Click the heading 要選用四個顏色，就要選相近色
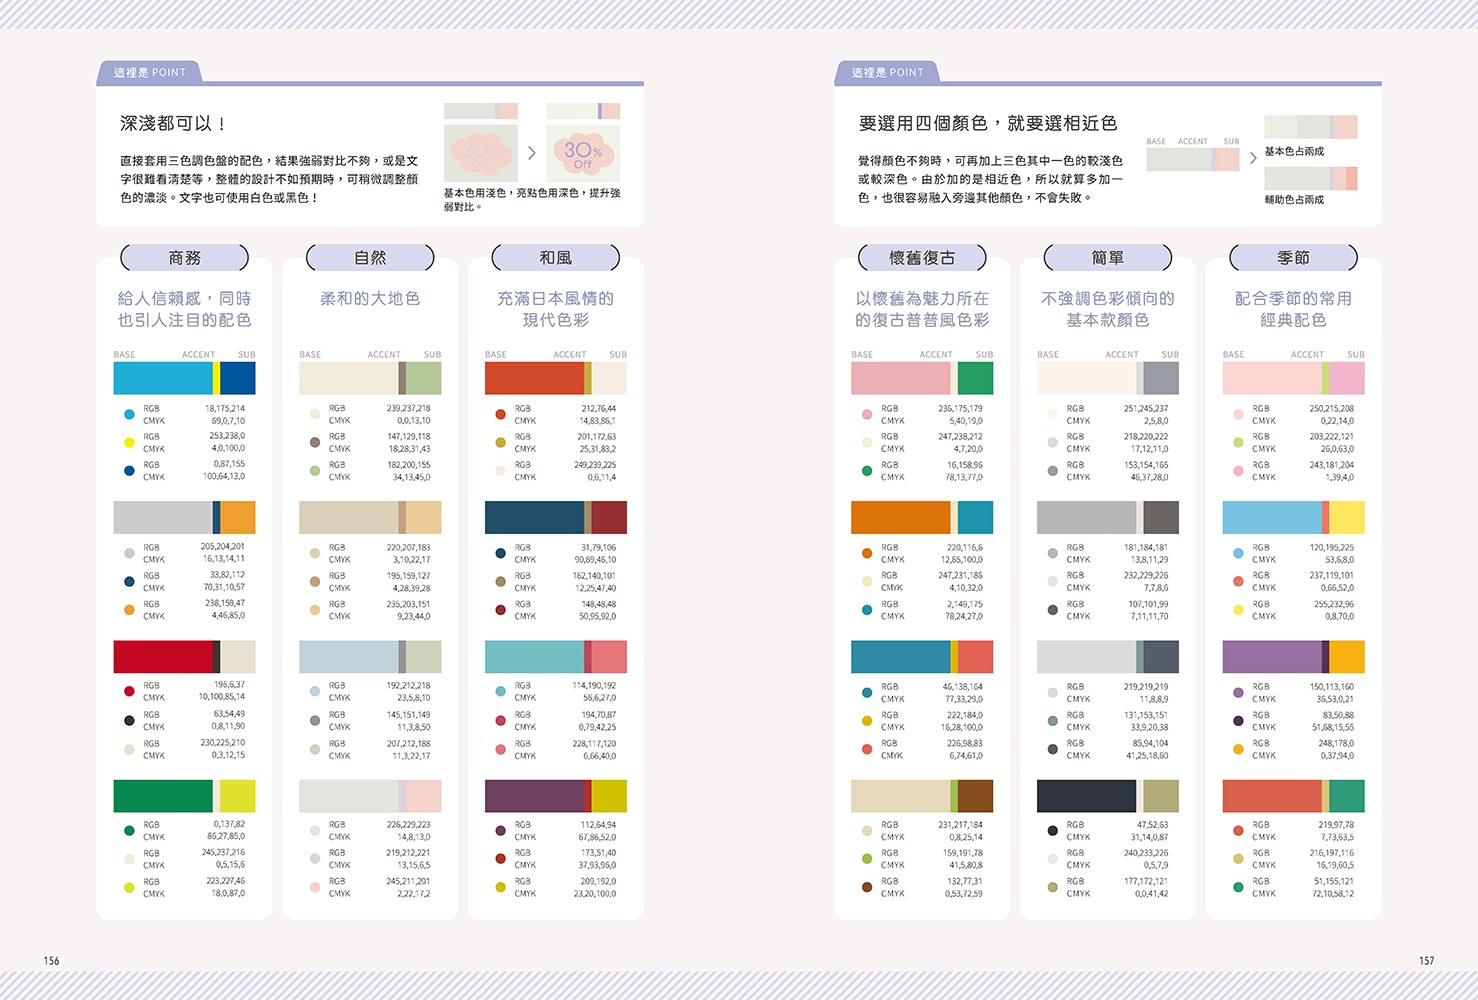This screenshot has height=1000, width=1478. click(x=988, y=123)
